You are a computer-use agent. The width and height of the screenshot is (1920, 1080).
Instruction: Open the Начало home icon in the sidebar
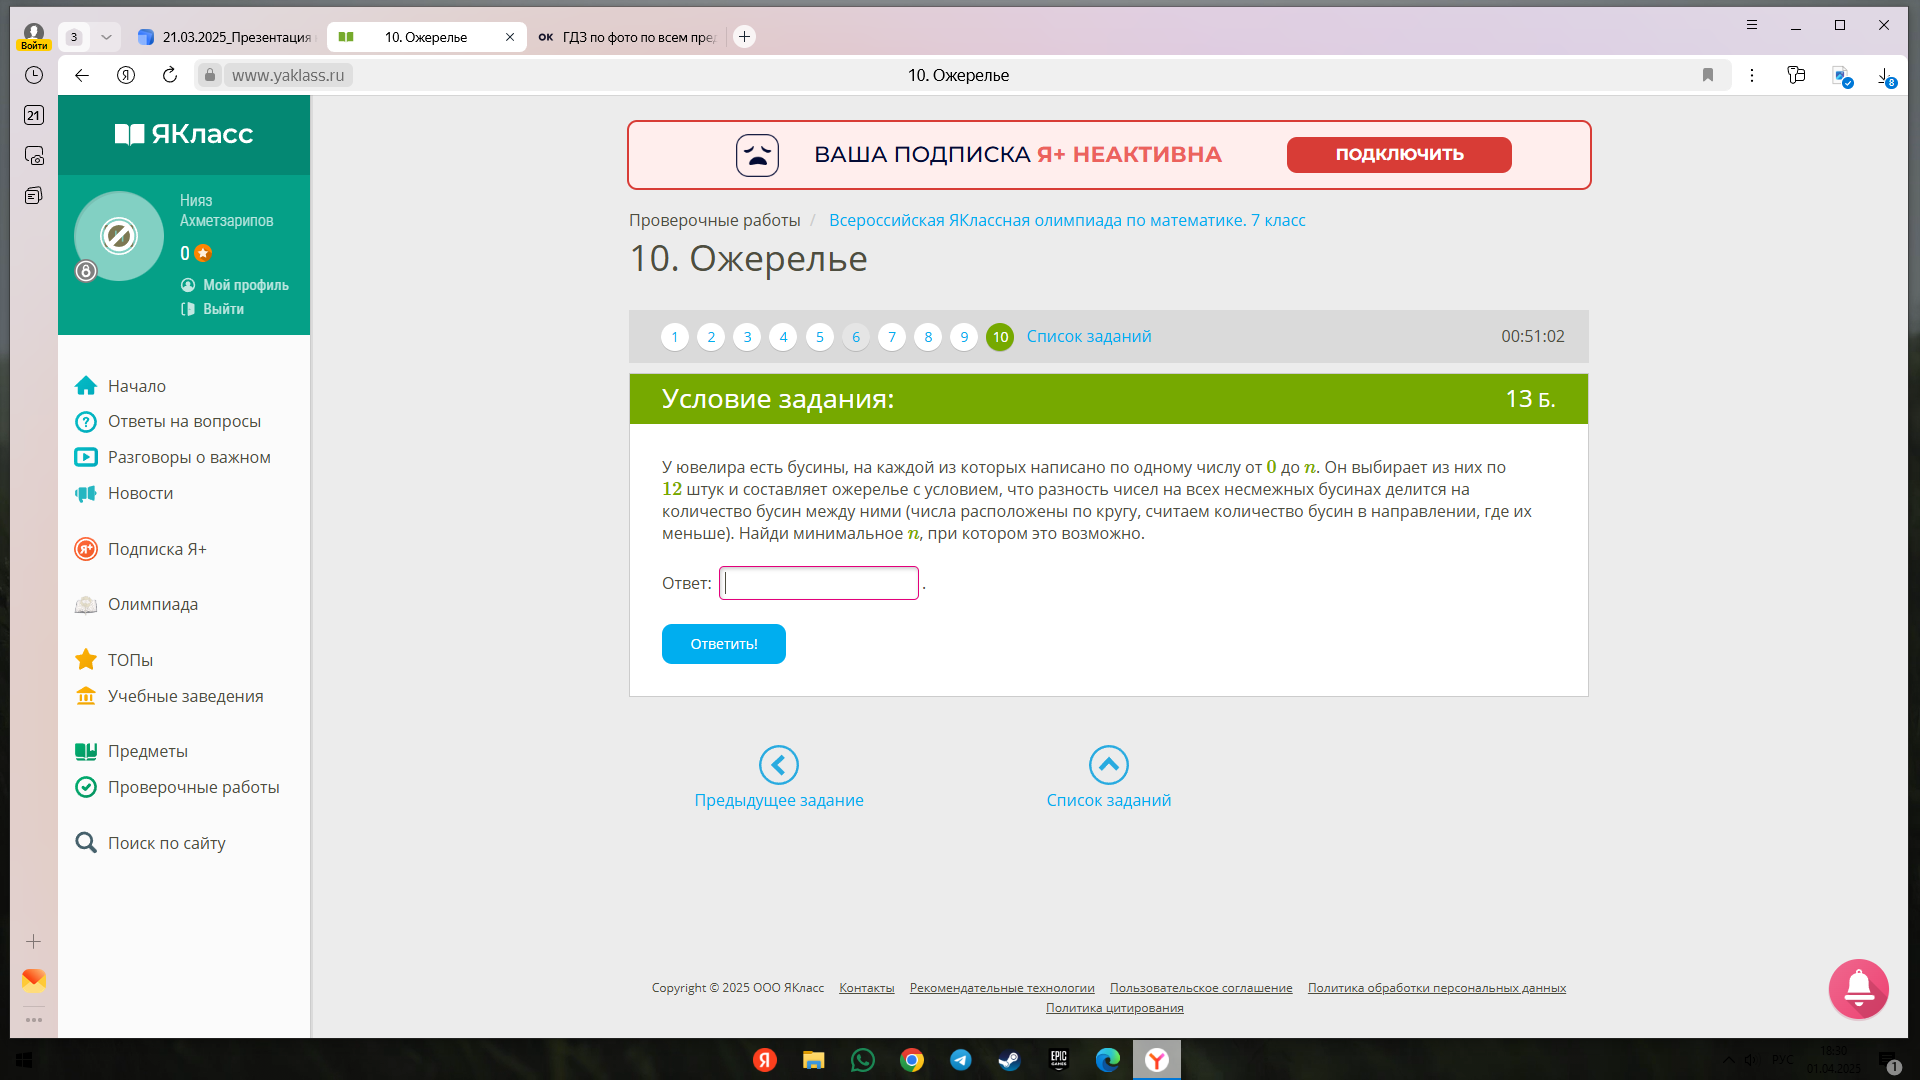(86, 386)
